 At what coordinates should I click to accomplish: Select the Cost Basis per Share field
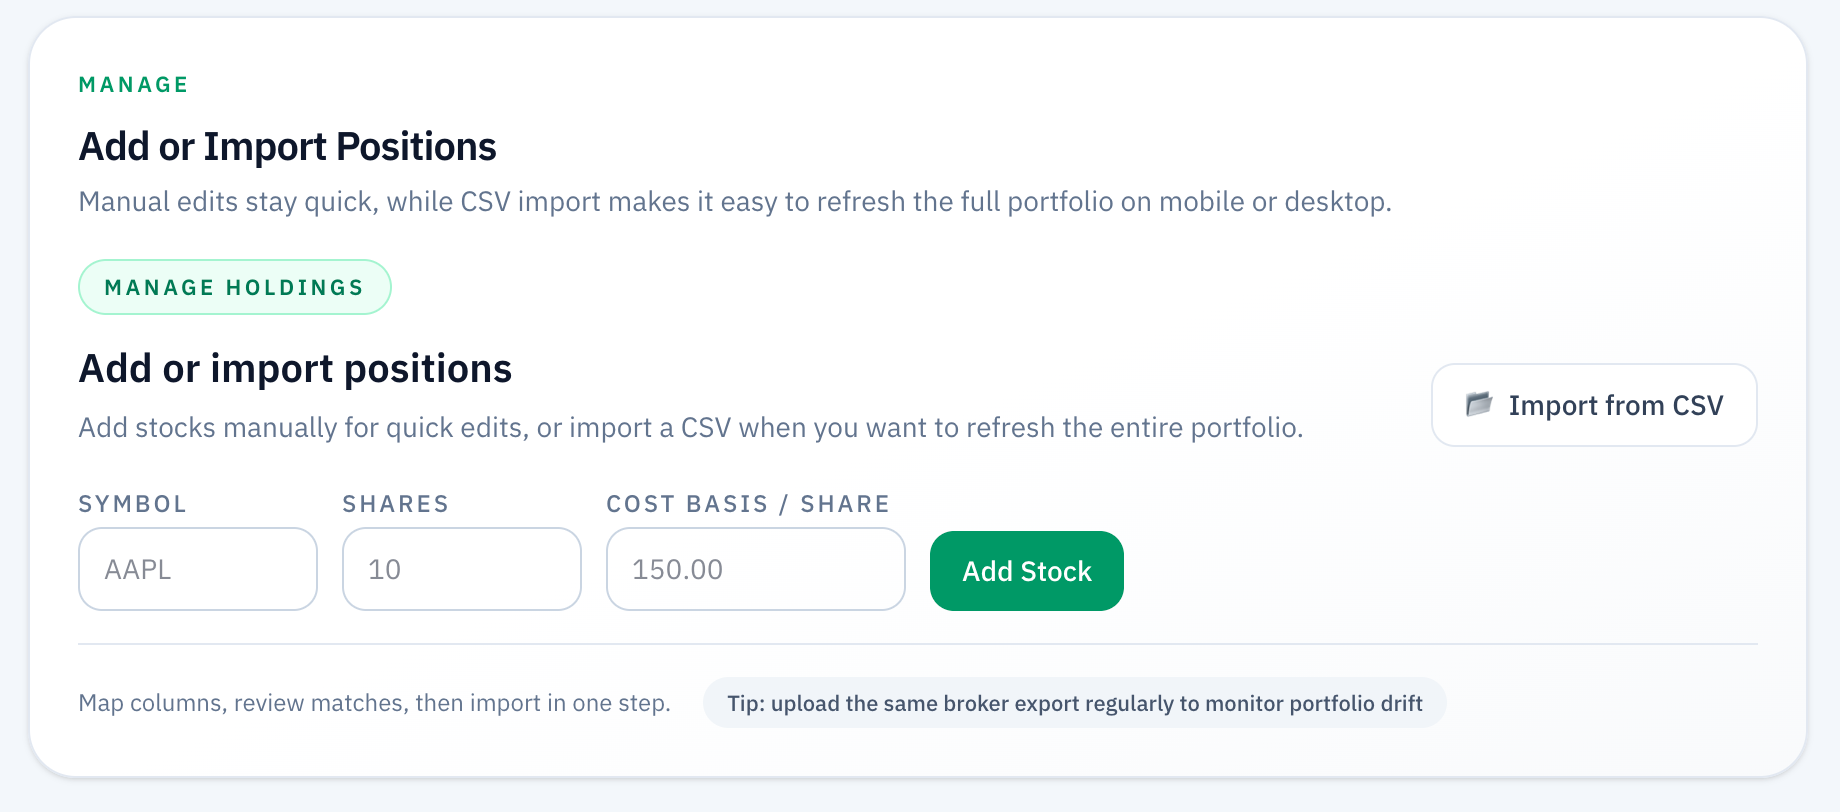click(755, 569)
